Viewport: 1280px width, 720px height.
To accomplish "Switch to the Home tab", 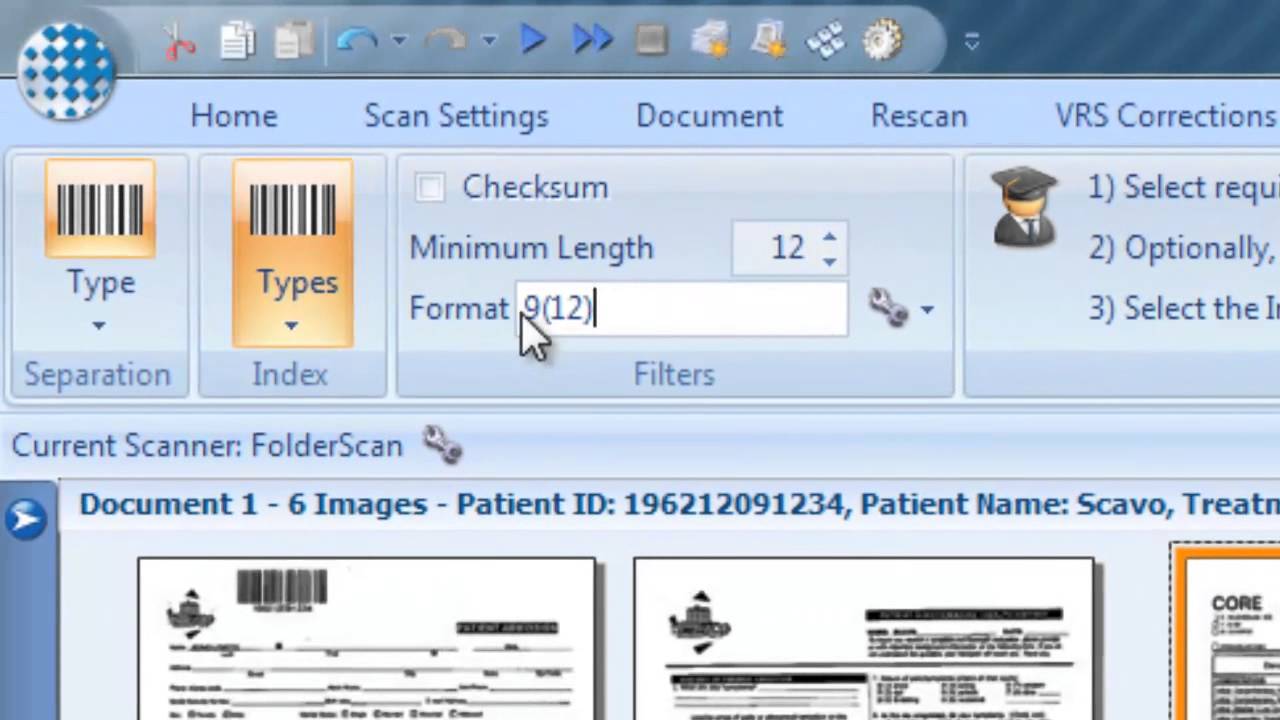I will [234, 116].
